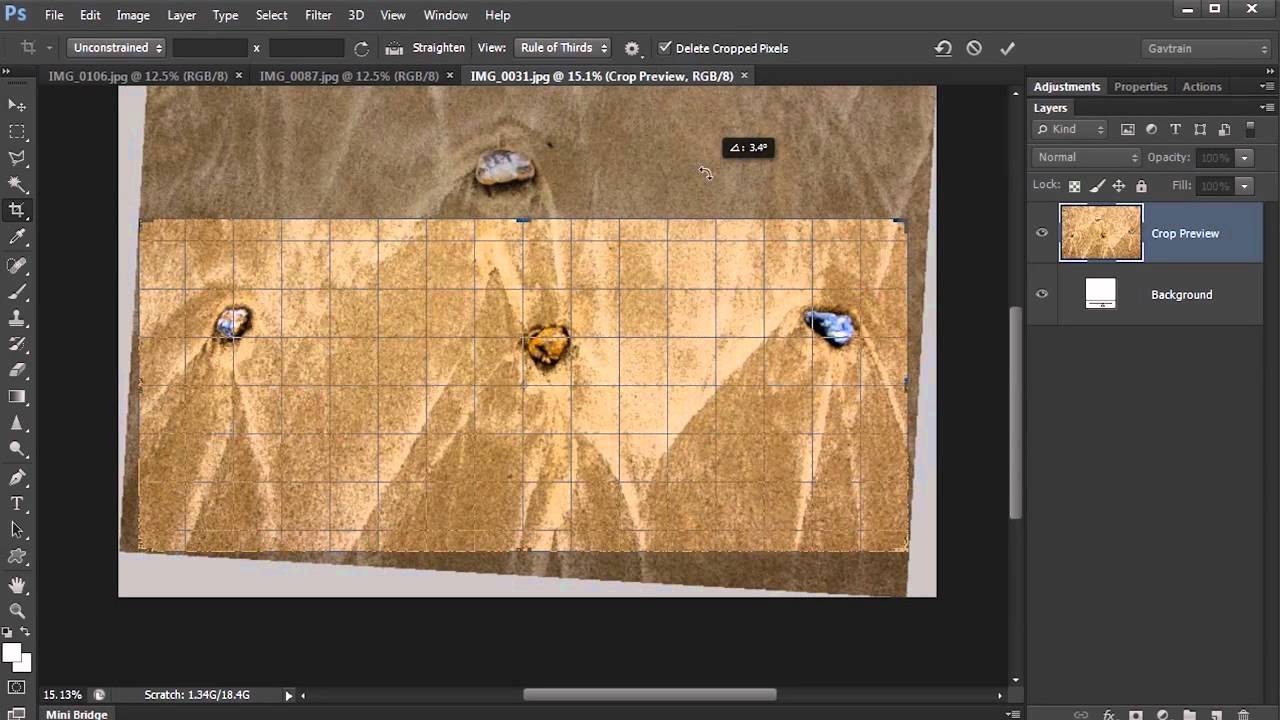Open the Image menu
1280x720 pixels.
133,15
